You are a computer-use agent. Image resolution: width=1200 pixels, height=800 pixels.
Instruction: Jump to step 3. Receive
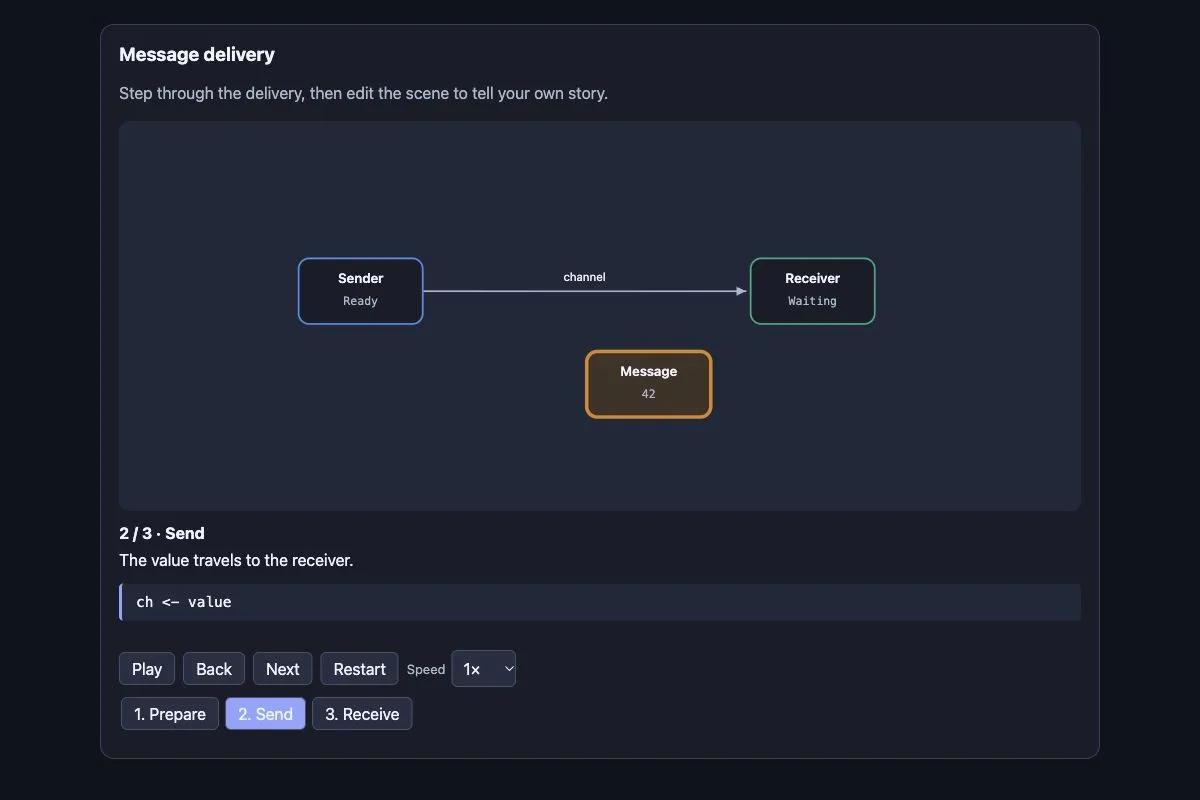(362, 714)
